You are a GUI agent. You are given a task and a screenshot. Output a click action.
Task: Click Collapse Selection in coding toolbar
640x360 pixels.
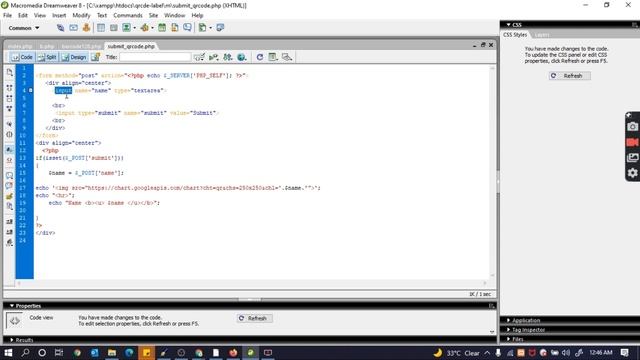pos(9,98)
